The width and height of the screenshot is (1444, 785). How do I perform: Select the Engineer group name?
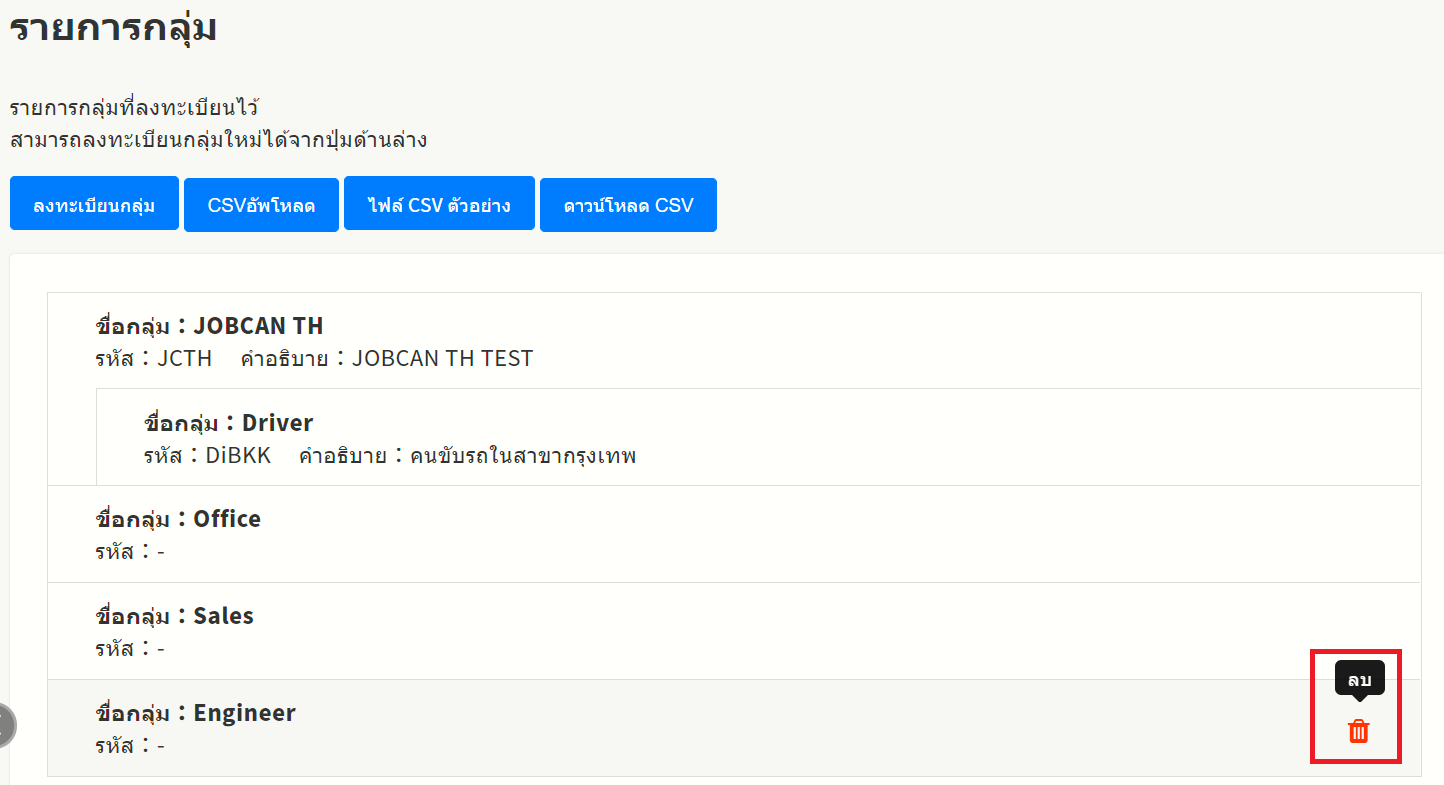tap(244, 713)
